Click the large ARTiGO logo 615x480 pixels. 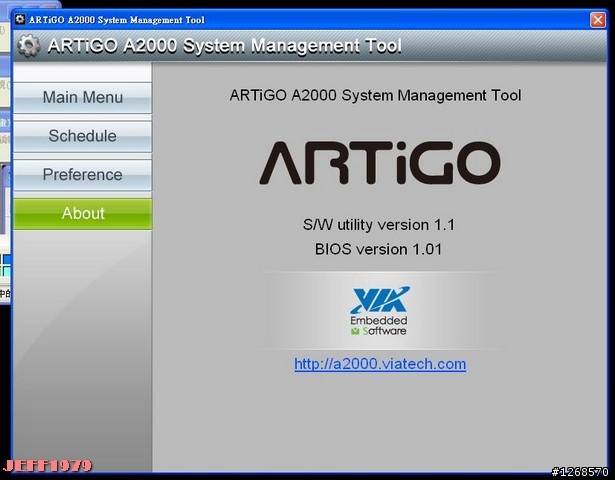[379, 163]
